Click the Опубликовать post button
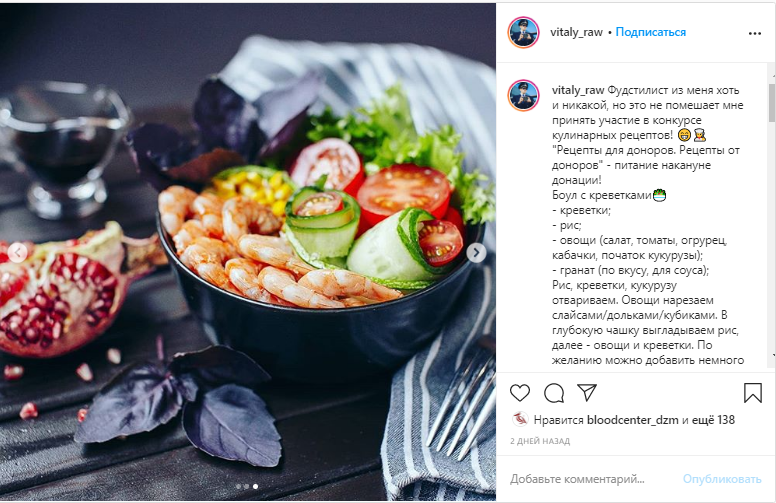This screenshot has height=503, width=776. (x=722, y=479)
